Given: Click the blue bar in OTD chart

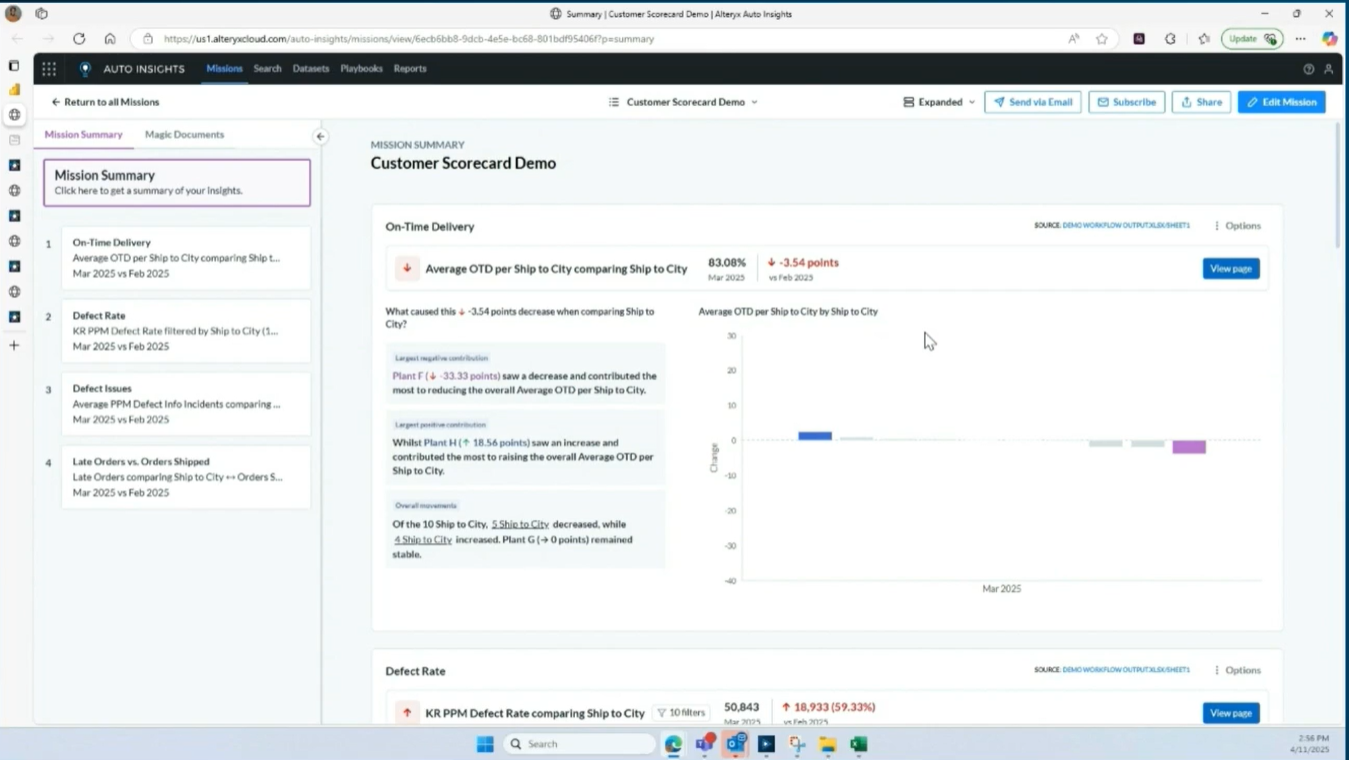Looking at the screenshot, I should [x=815, y=436].
